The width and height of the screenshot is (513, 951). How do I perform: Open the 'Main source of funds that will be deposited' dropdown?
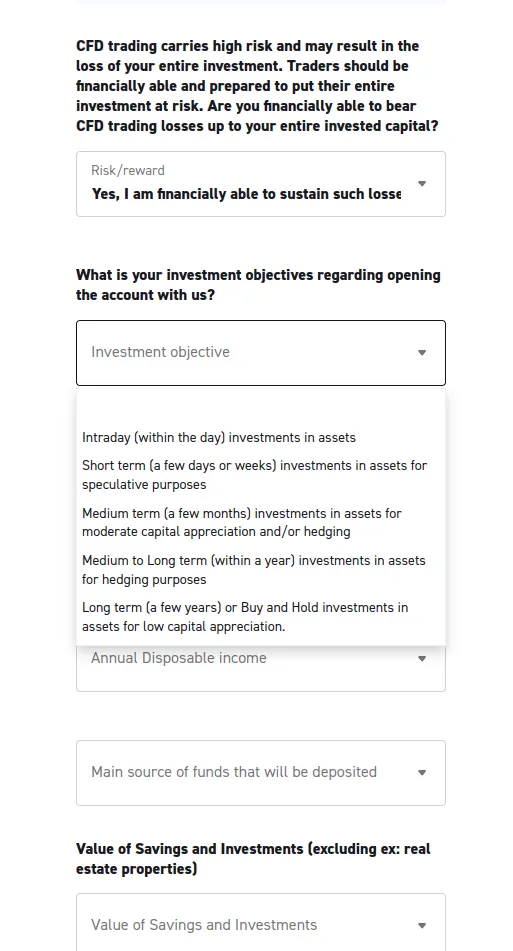tap(261, 773)
